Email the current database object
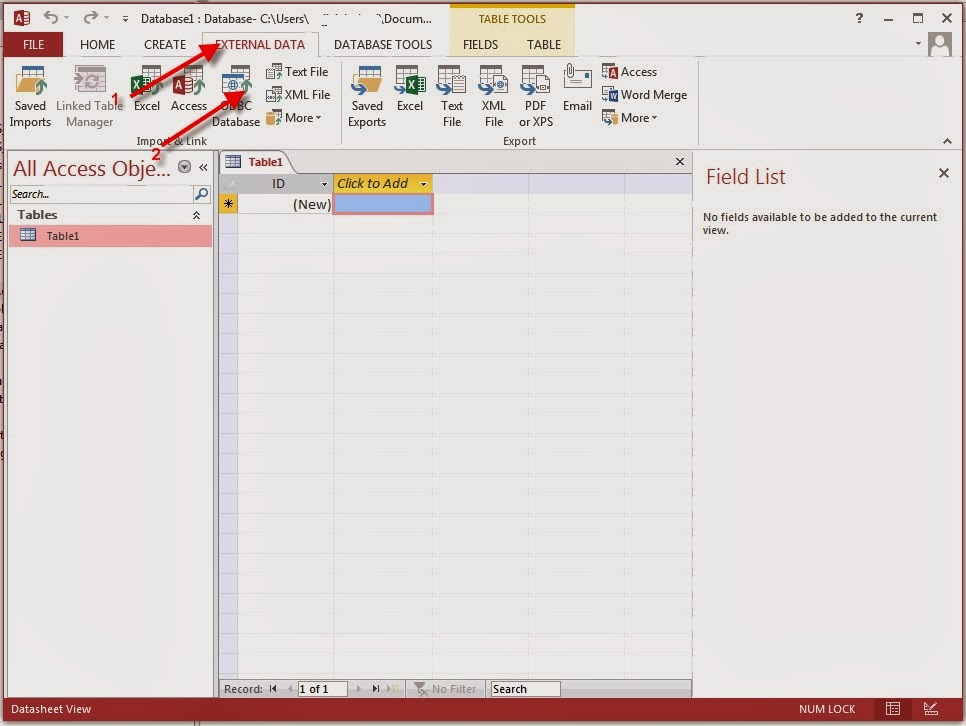This screenshot has height=726, width=966. [577, 90]
